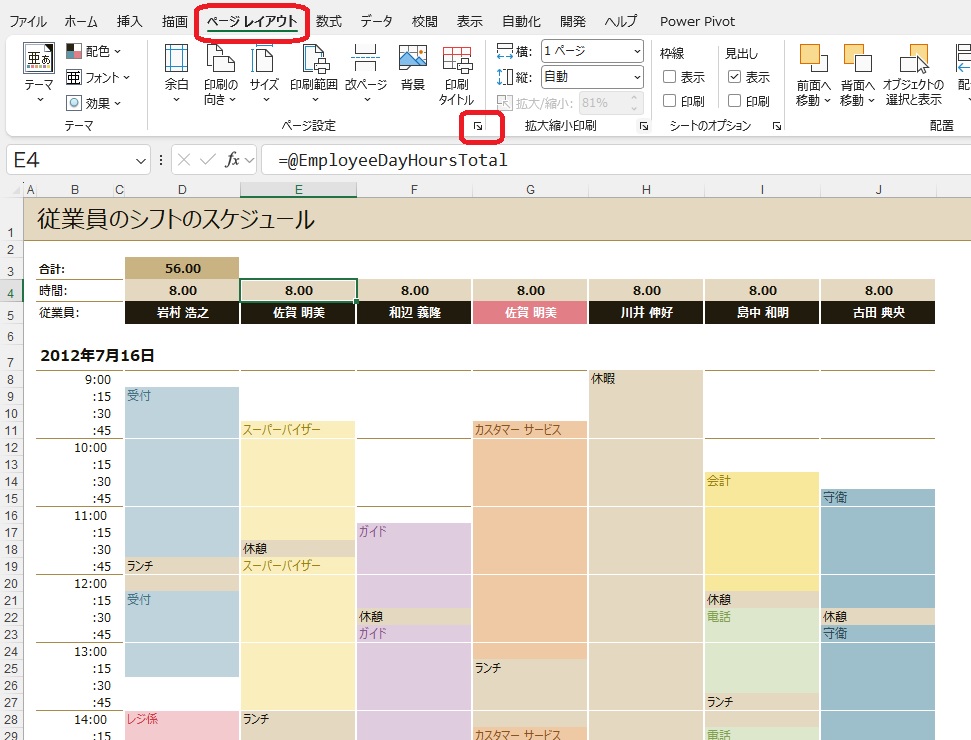Enable 枠線 印刷 gridlines print checkbox
Image resolution: width=971 pixels, height=740 pixels.
(670, 101)
